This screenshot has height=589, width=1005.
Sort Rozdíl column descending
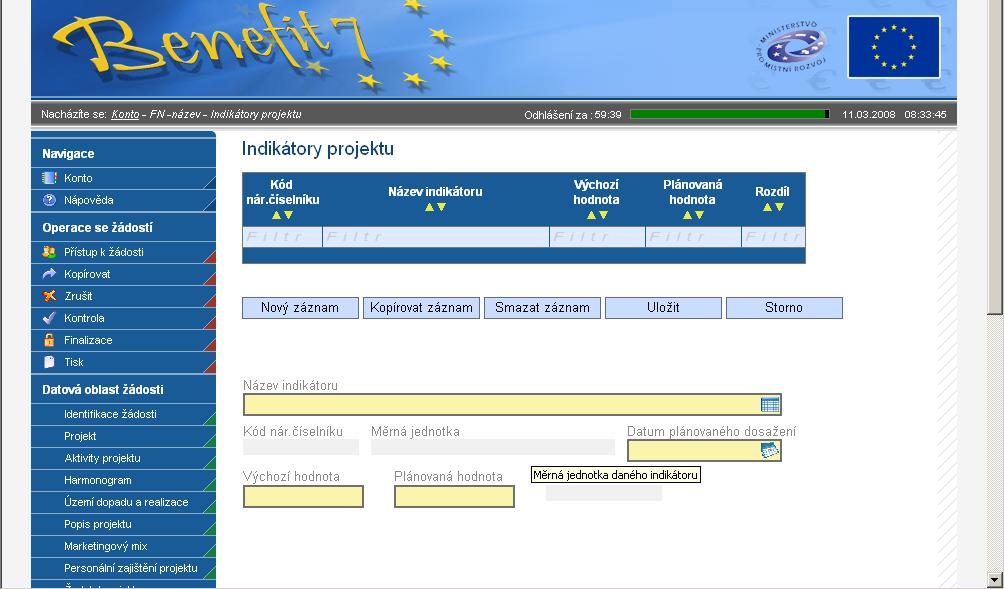click(x=779, y=207)
